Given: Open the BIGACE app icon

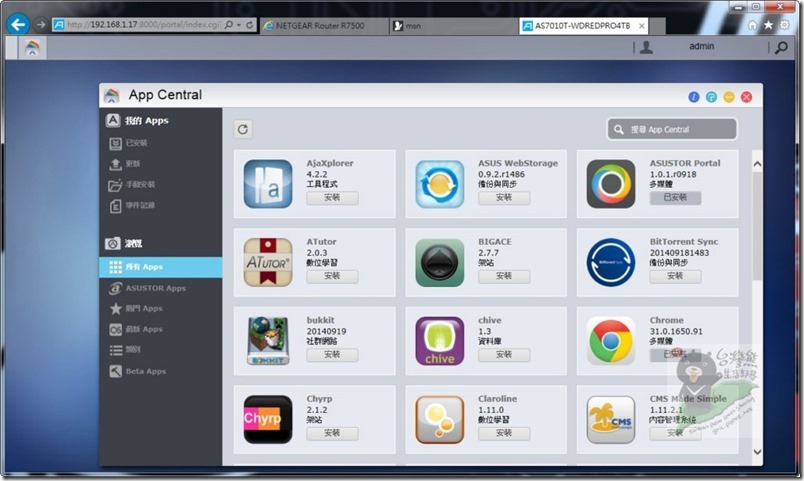Looking at the screenshot, I should (439, 262).
